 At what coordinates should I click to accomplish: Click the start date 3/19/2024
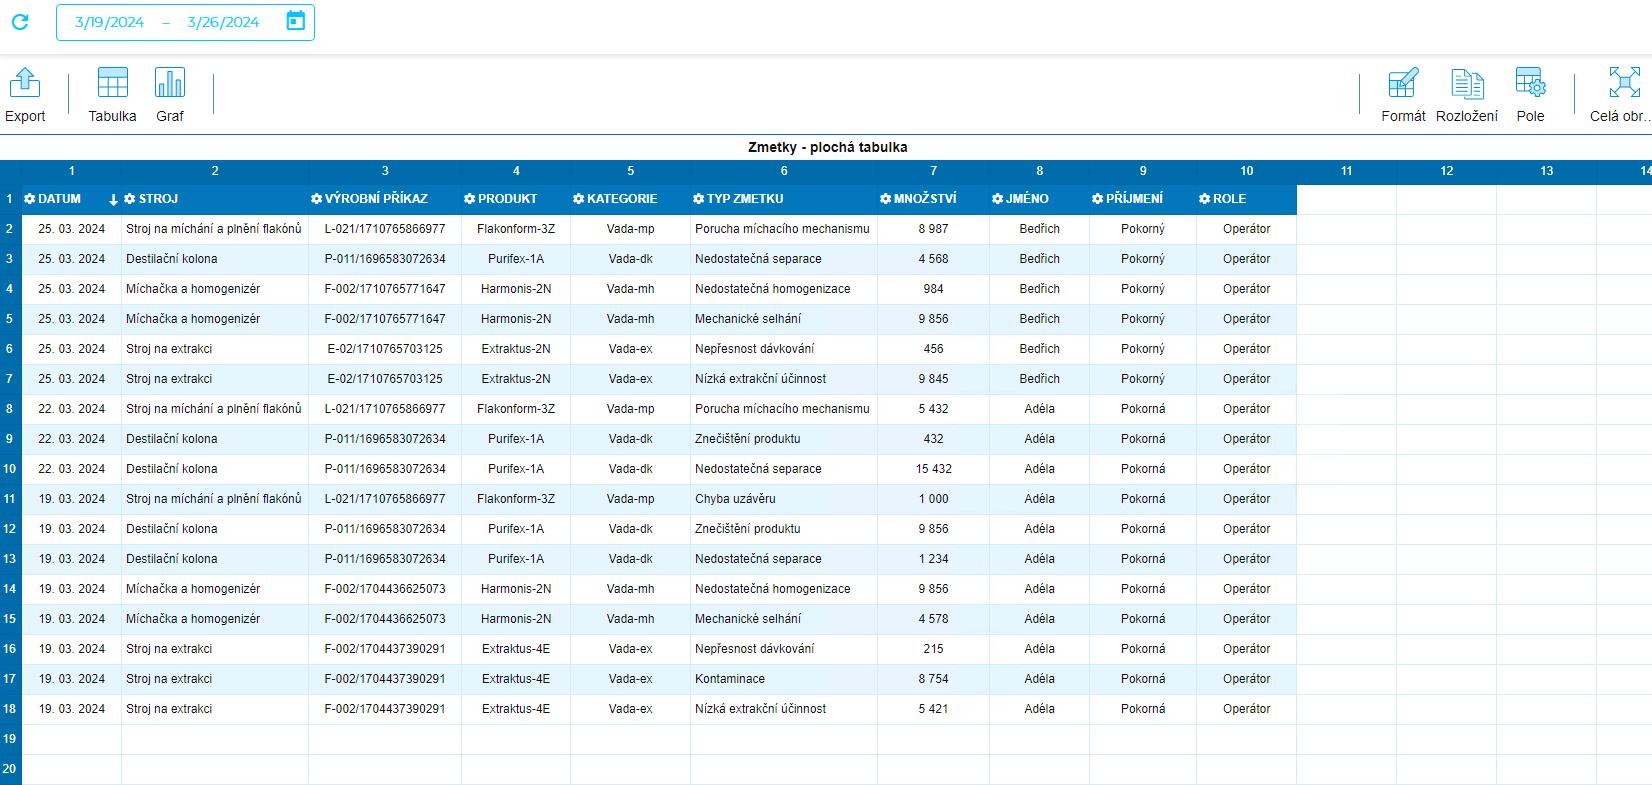pos(109,22)
